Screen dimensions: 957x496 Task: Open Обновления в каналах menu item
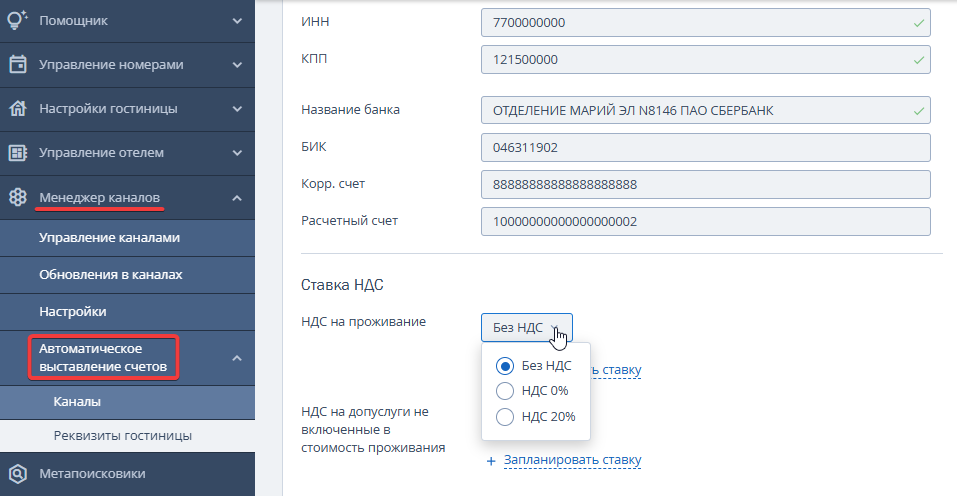127,275
